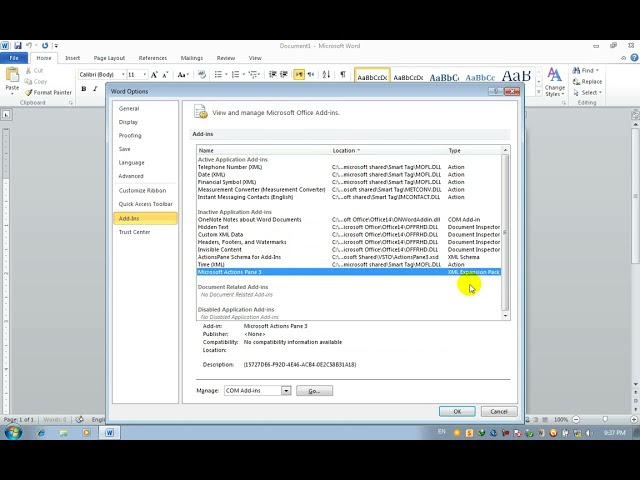640x480 pixels.
Task: Click the Save icon in quick access toolbar
Action: 18,45
